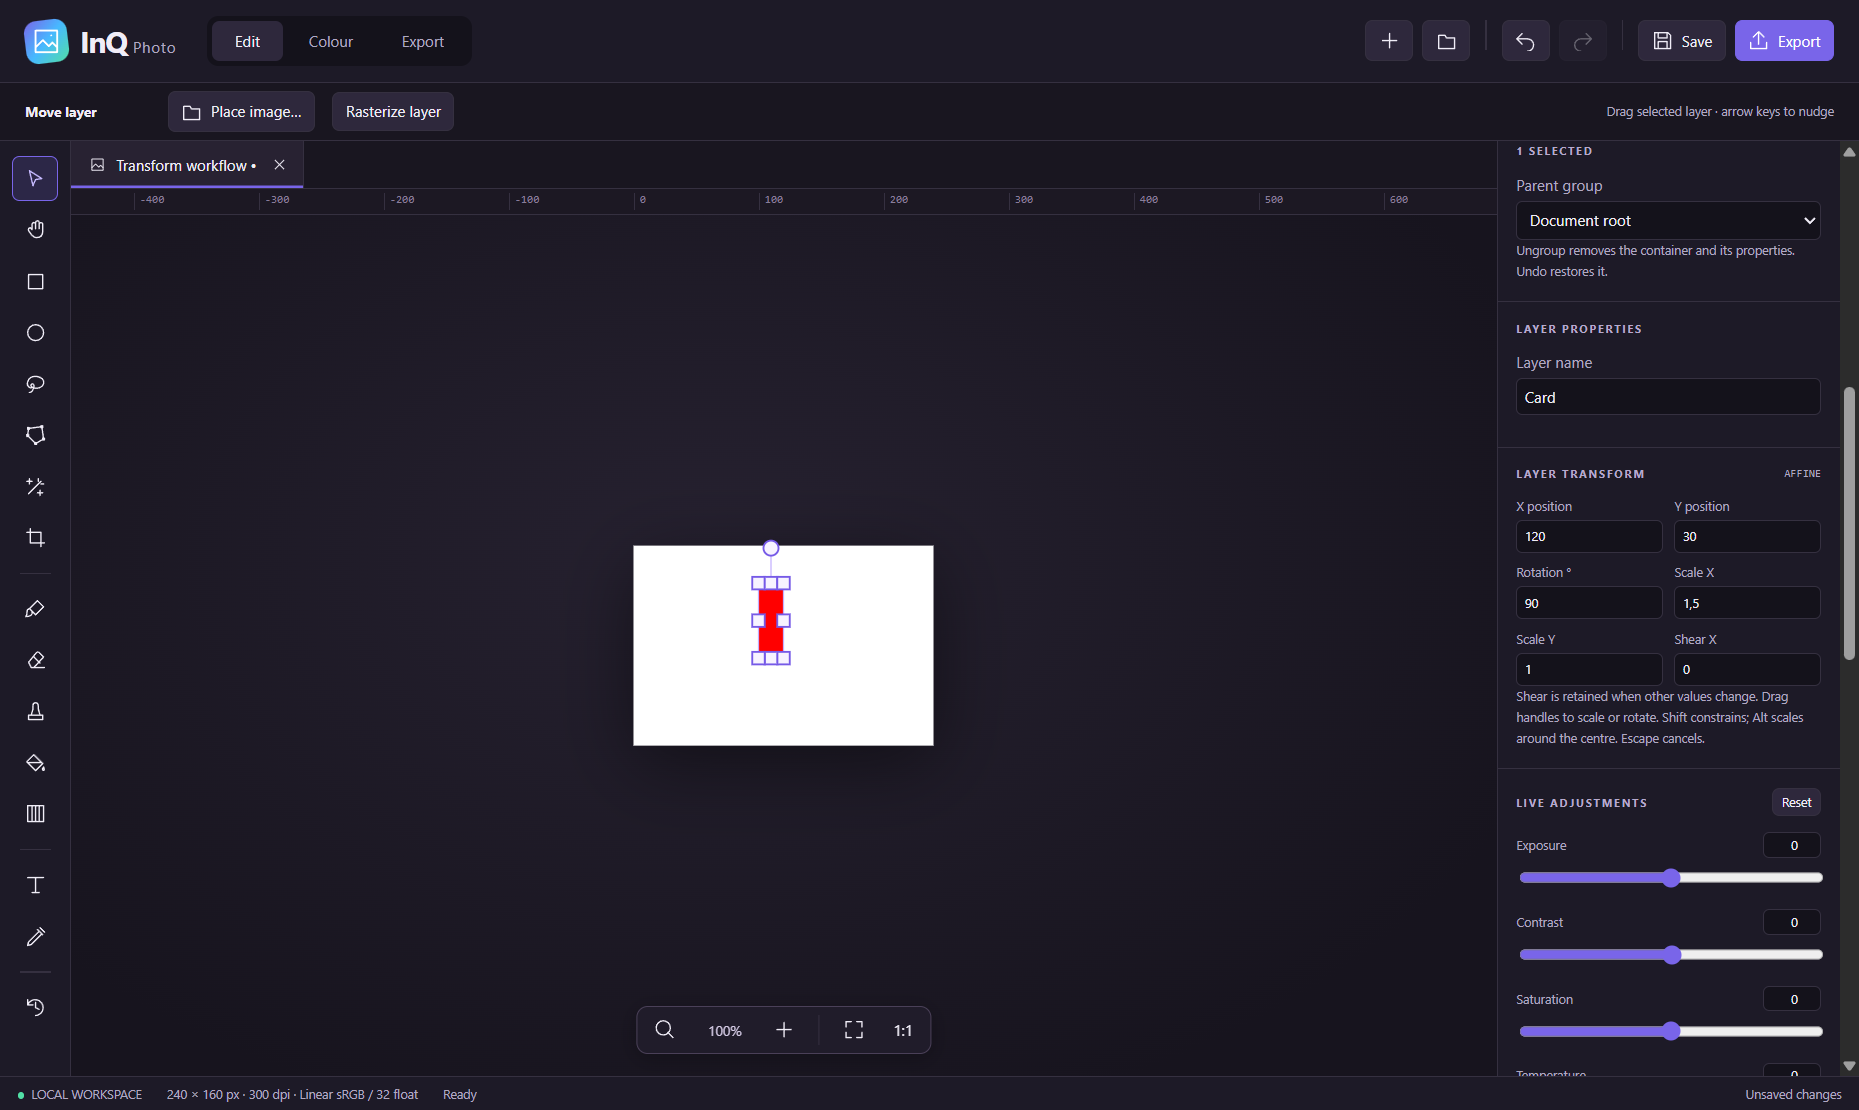The height and width of the screenshot is (1110, 1859).
Task: Click the purple Export button
Action: (x=1784, y=41)
